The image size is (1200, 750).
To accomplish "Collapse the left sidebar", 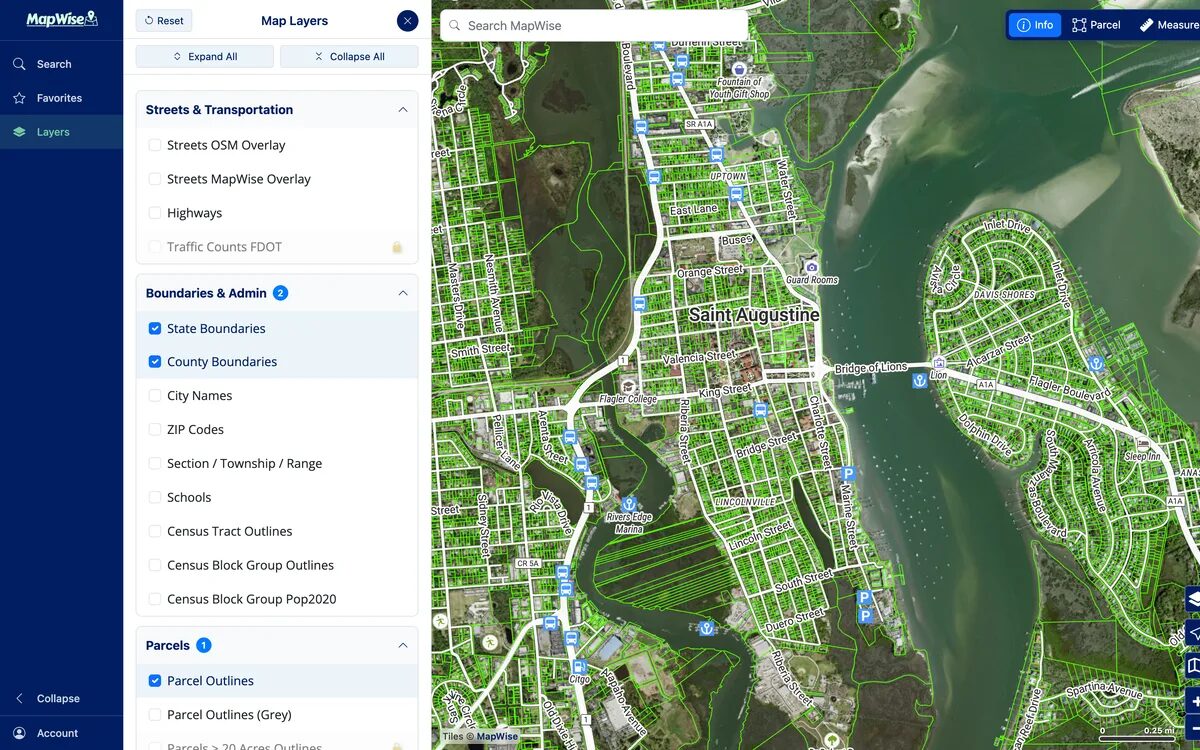I will [61, 698].
